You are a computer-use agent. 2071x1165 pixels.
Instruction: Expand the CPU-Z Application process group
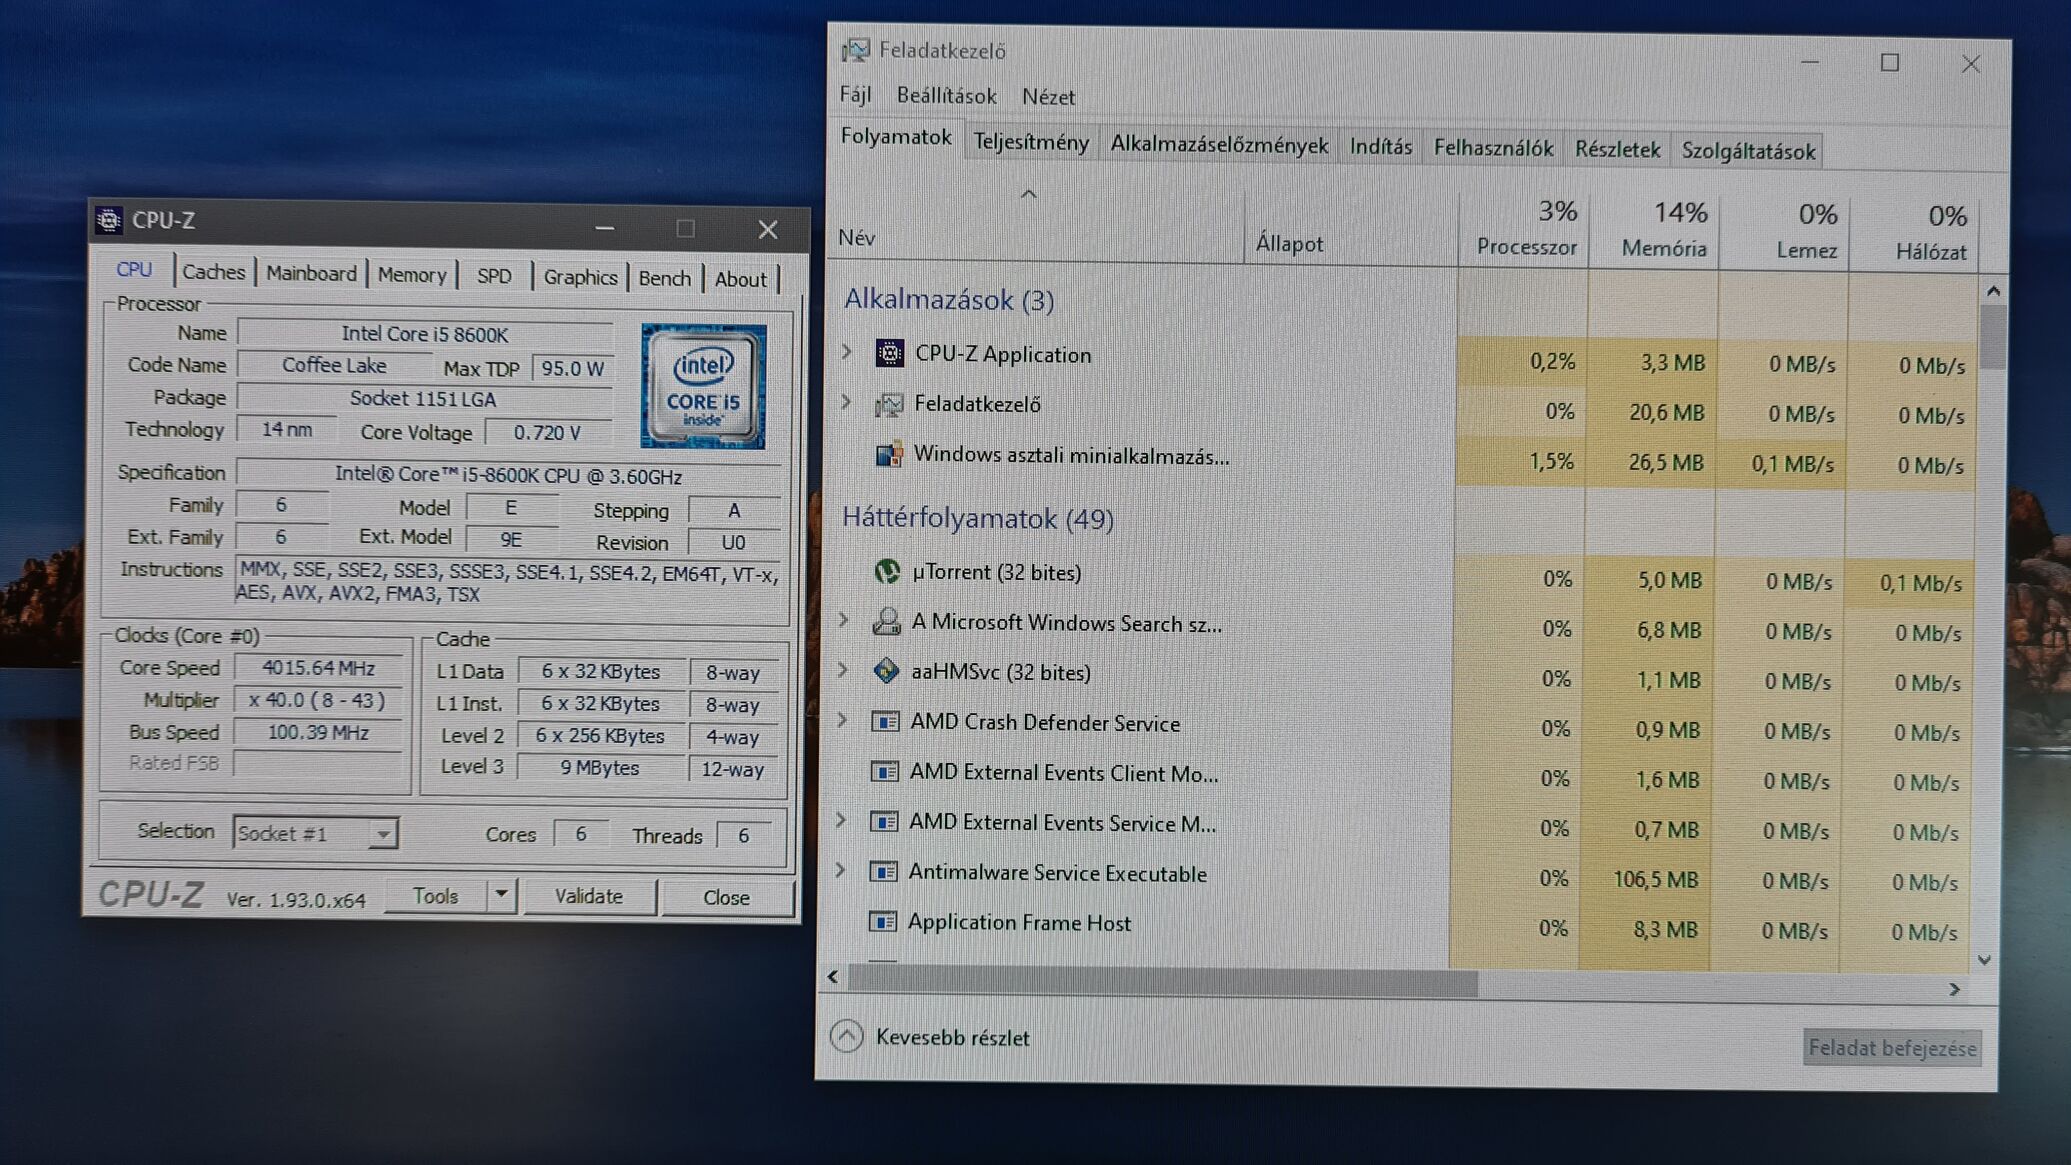847,352
